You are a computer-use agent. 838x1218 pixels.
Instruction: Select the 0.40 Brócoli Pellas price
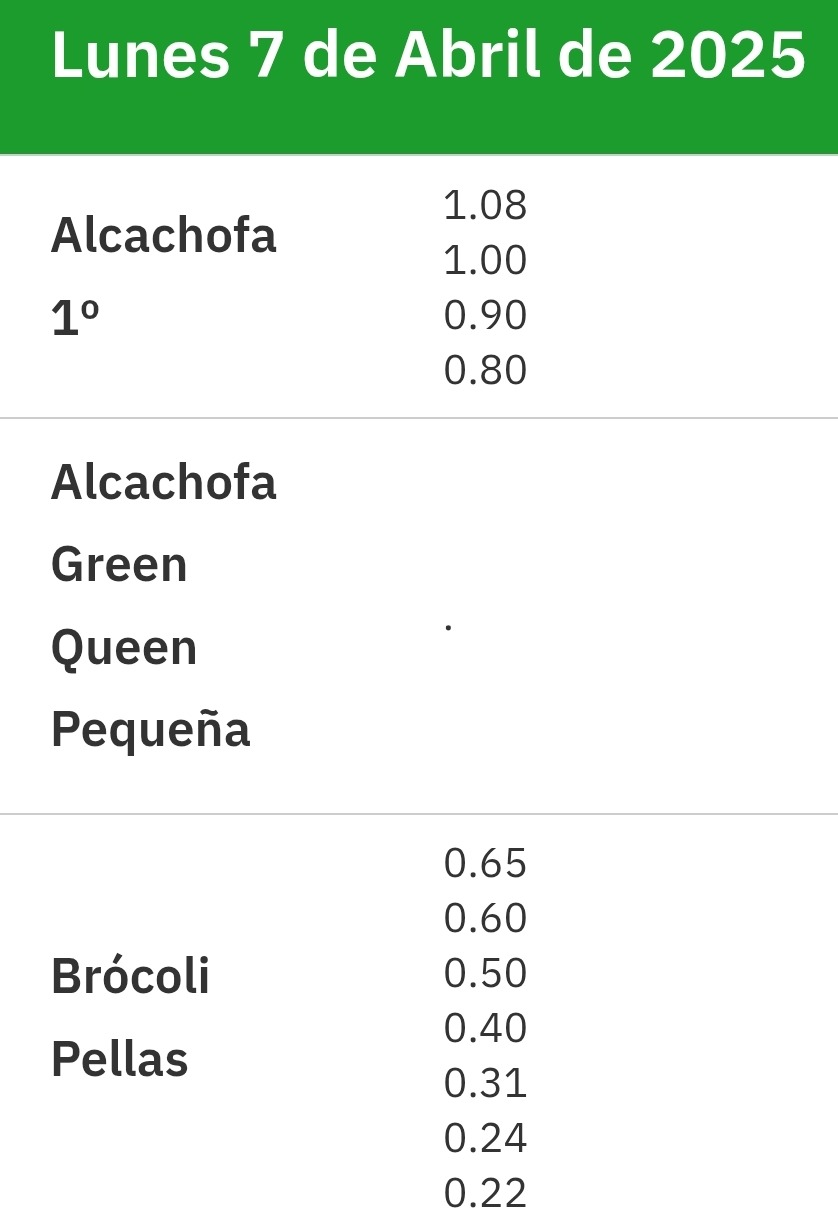click(x=485, y=1028)
